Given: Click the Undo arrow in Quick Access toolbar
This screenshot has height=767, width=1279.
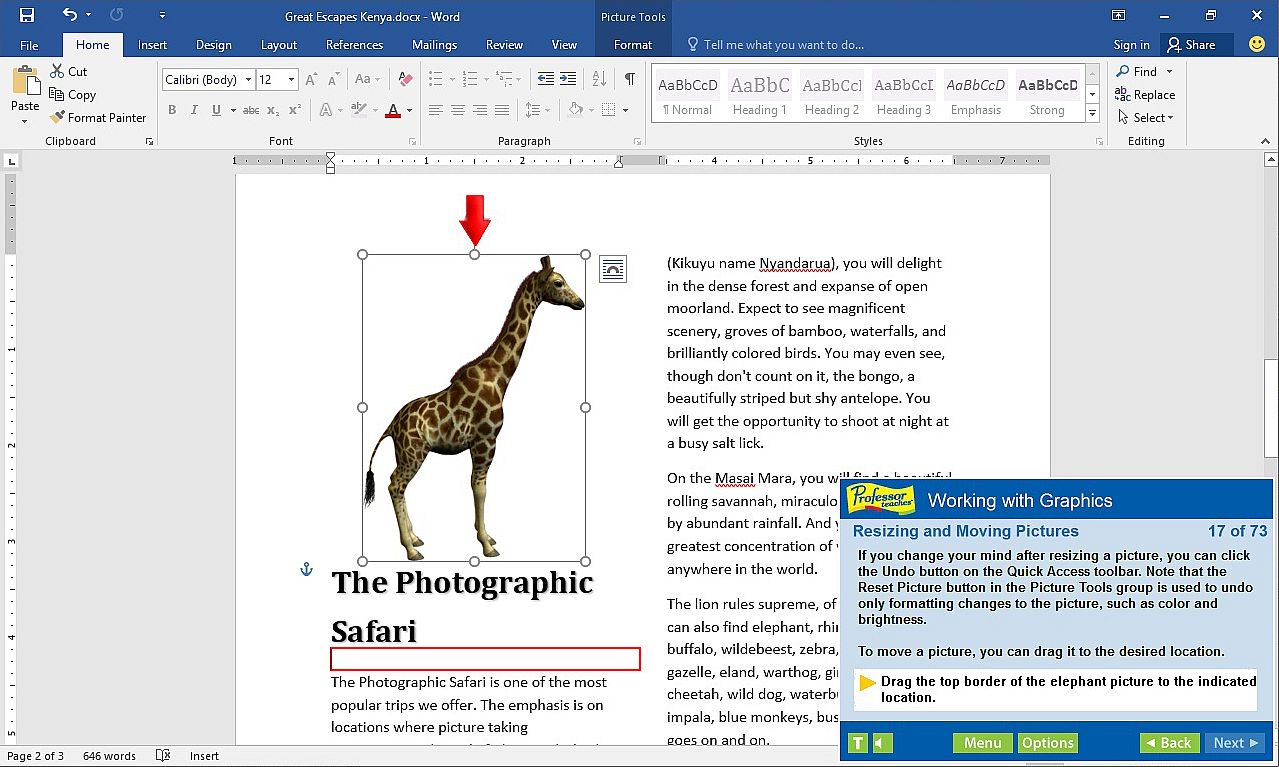Looking at the screenshot, I should (x=69, y=15).
